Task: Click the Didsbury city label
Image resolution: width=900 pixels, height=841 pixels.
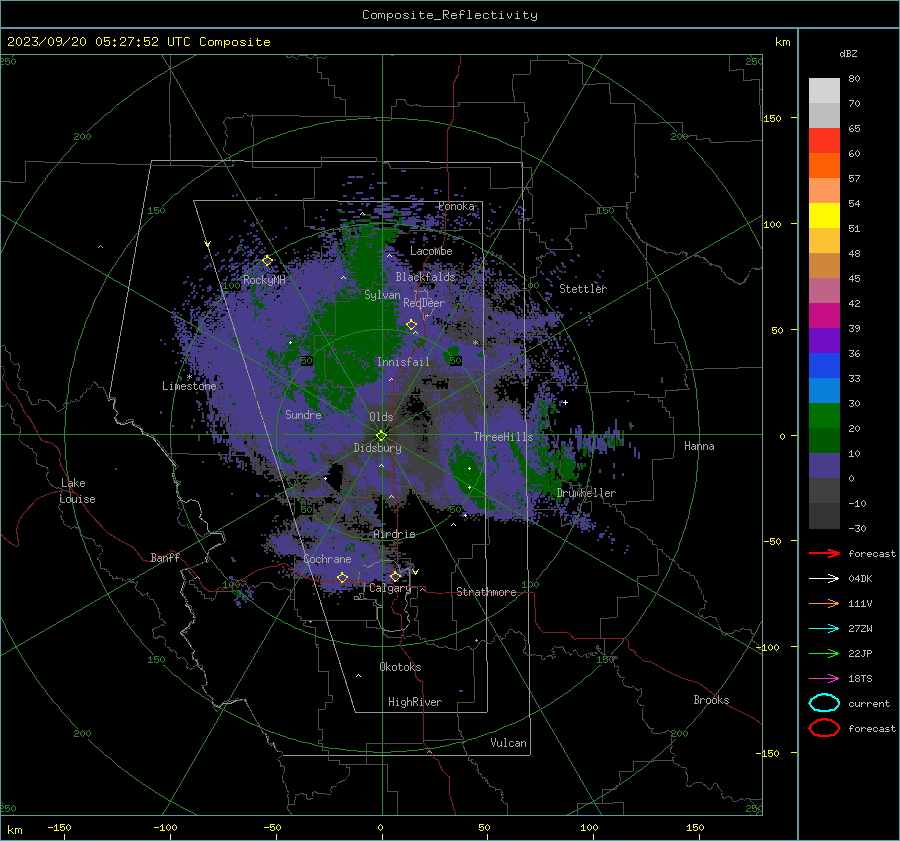Action: [377, 448]
